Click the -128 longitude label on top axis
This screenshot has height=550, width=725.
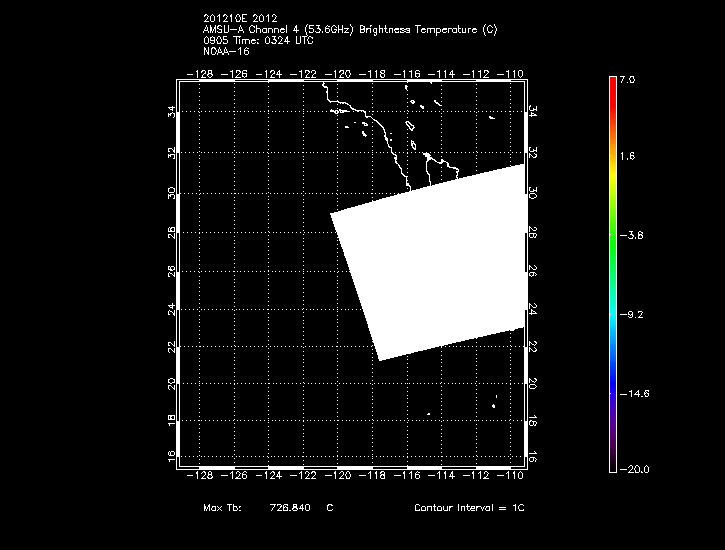pos(203,74)
